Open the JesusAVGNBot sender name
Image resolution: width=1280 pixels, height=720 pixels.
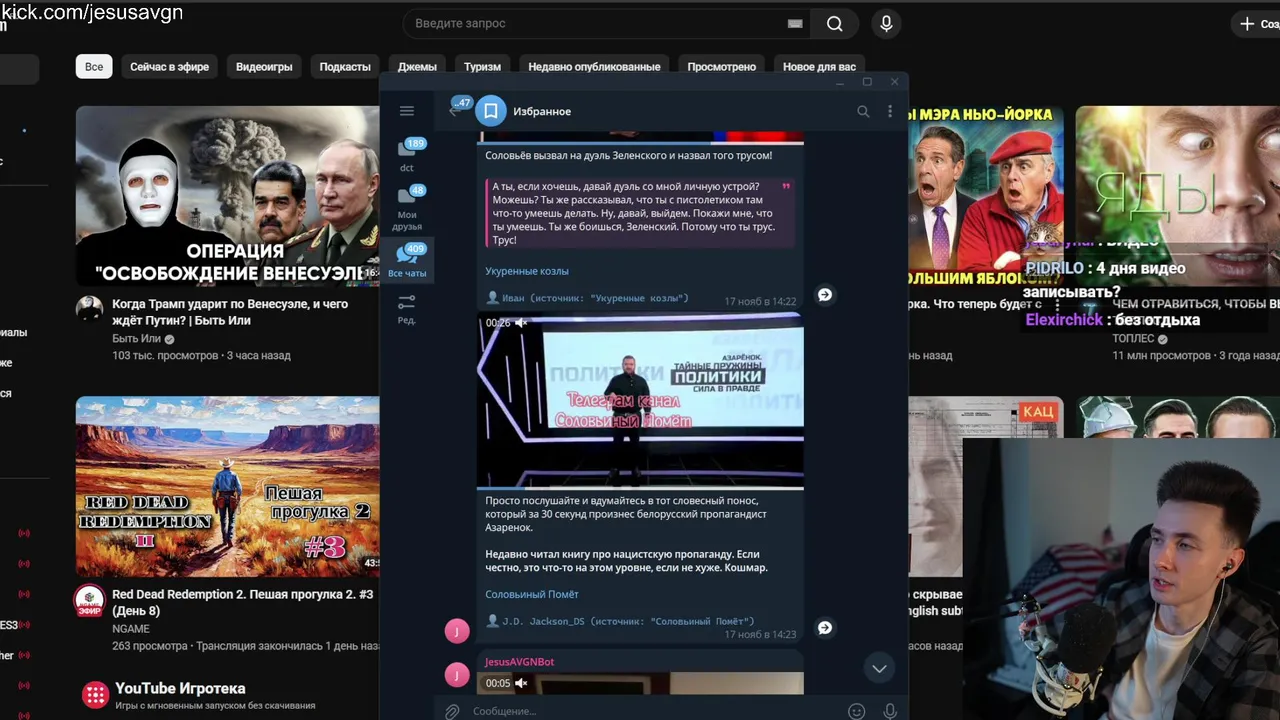click(x=519, y=661)
